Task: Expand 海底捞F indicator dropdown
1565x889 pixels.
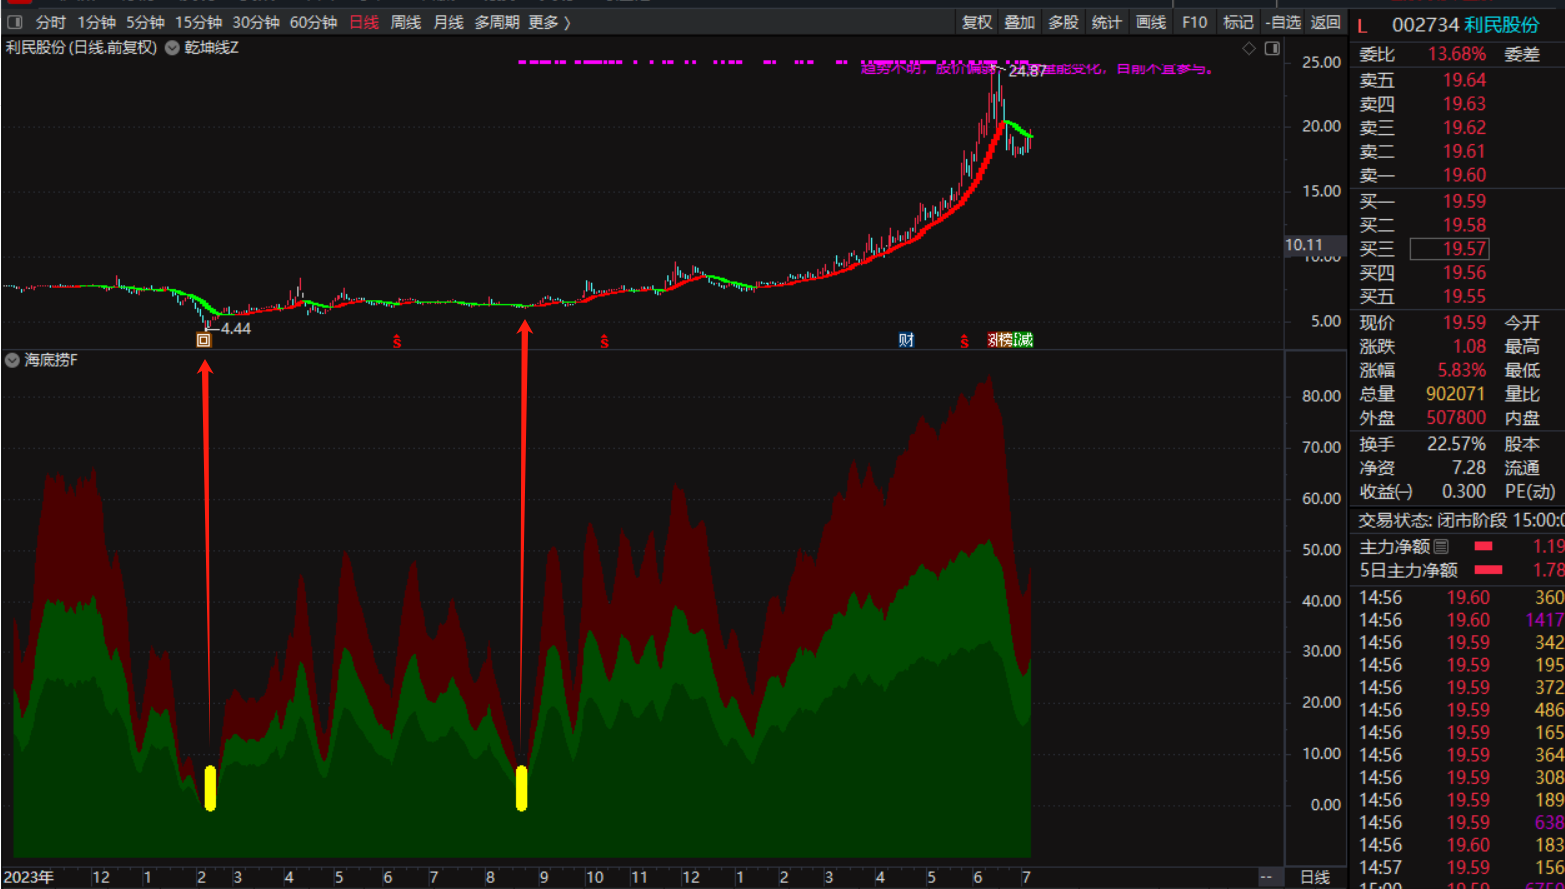Action: (x=13, y=360)
